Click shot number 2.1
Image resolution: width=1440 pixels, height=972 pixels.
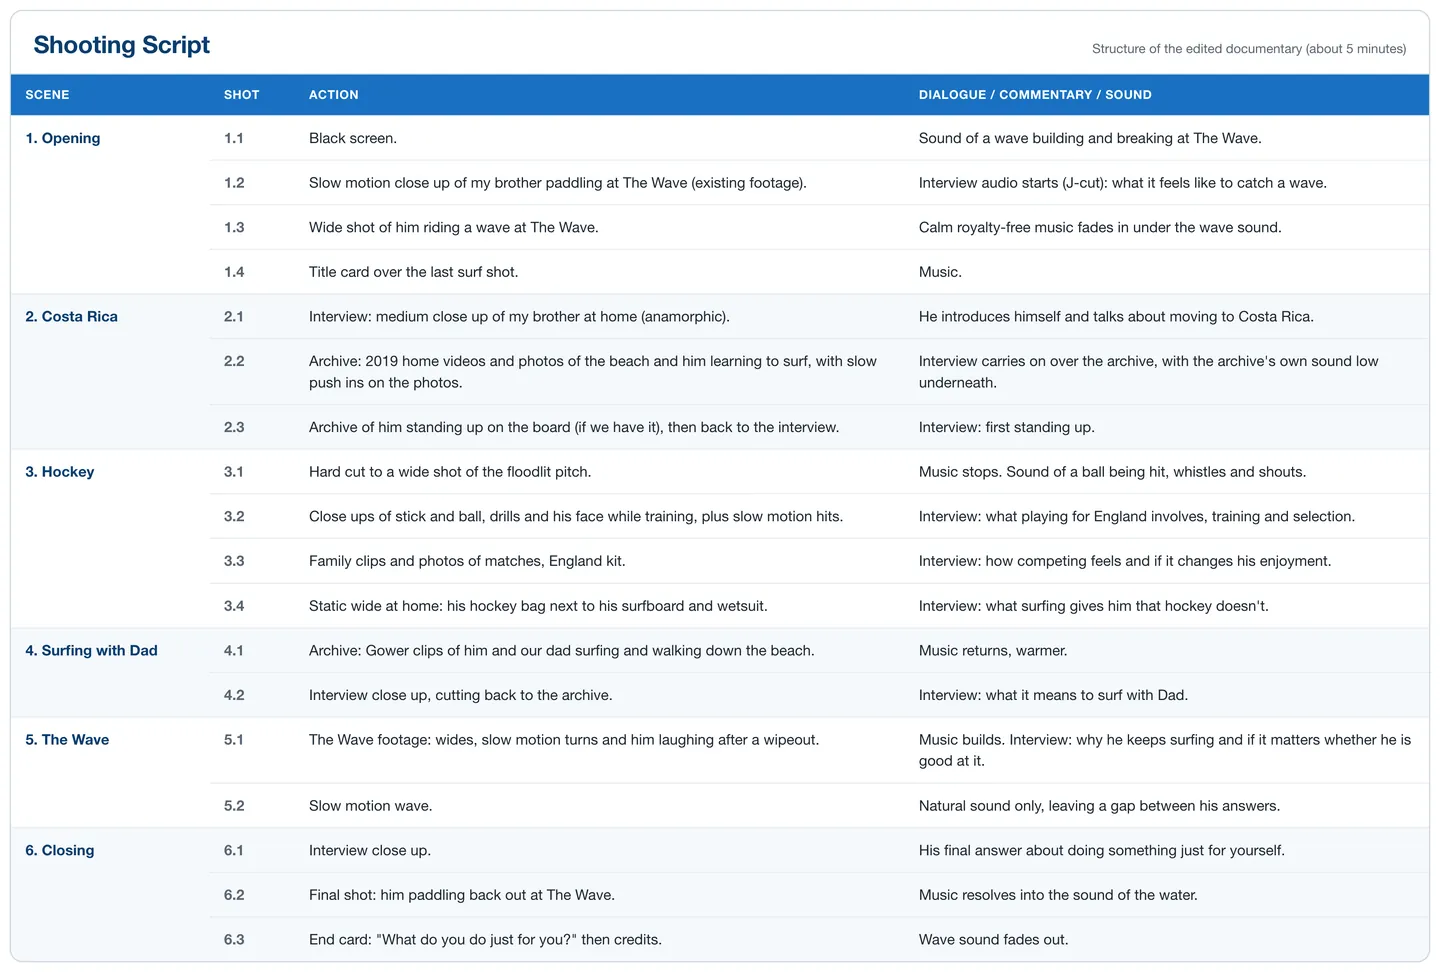(x=234, y=316)
